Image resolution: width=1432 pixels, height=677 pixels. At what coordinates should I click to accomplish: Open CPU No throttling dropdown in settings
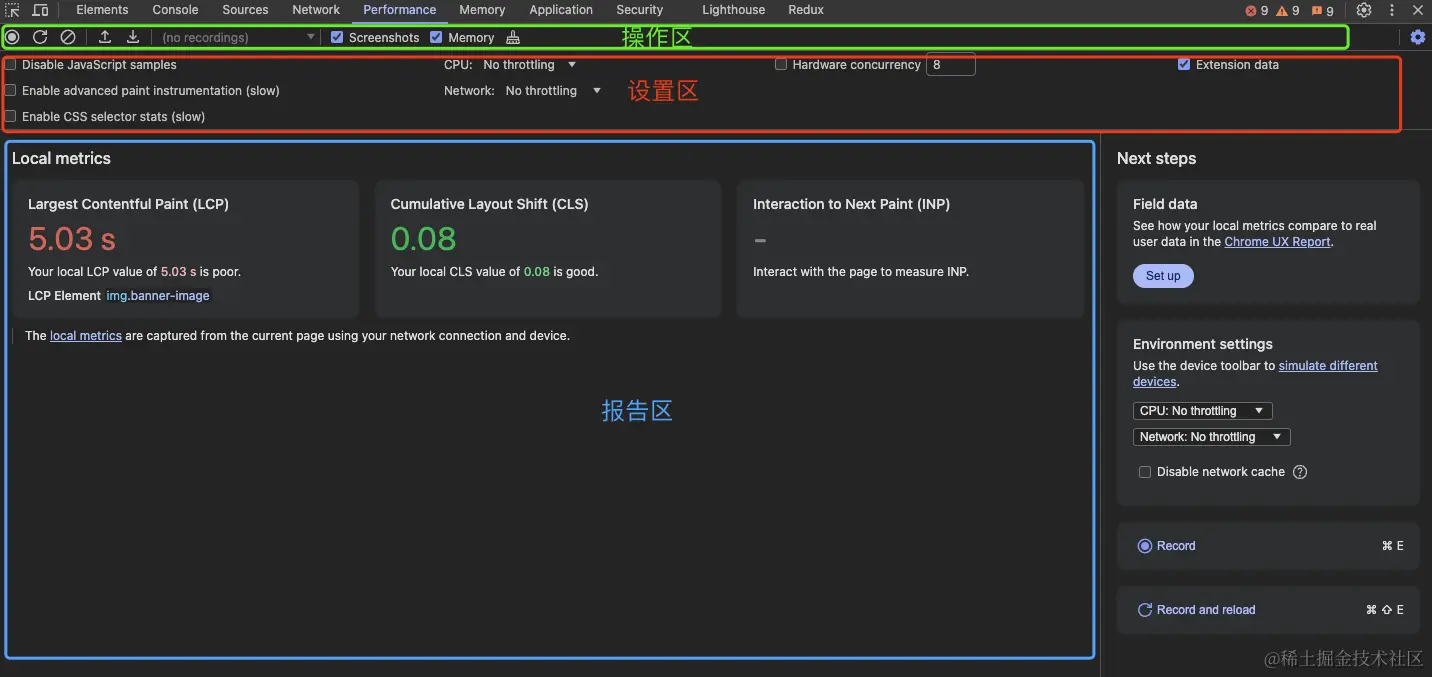click(530, 64)
